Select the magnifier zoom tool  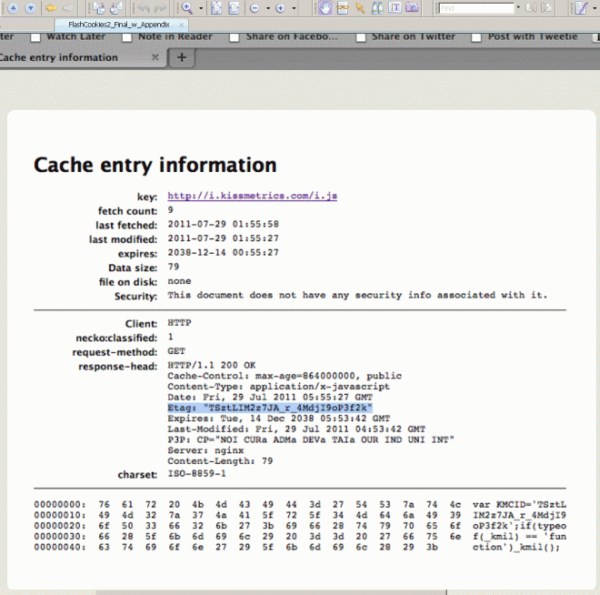tap(187, 8)
